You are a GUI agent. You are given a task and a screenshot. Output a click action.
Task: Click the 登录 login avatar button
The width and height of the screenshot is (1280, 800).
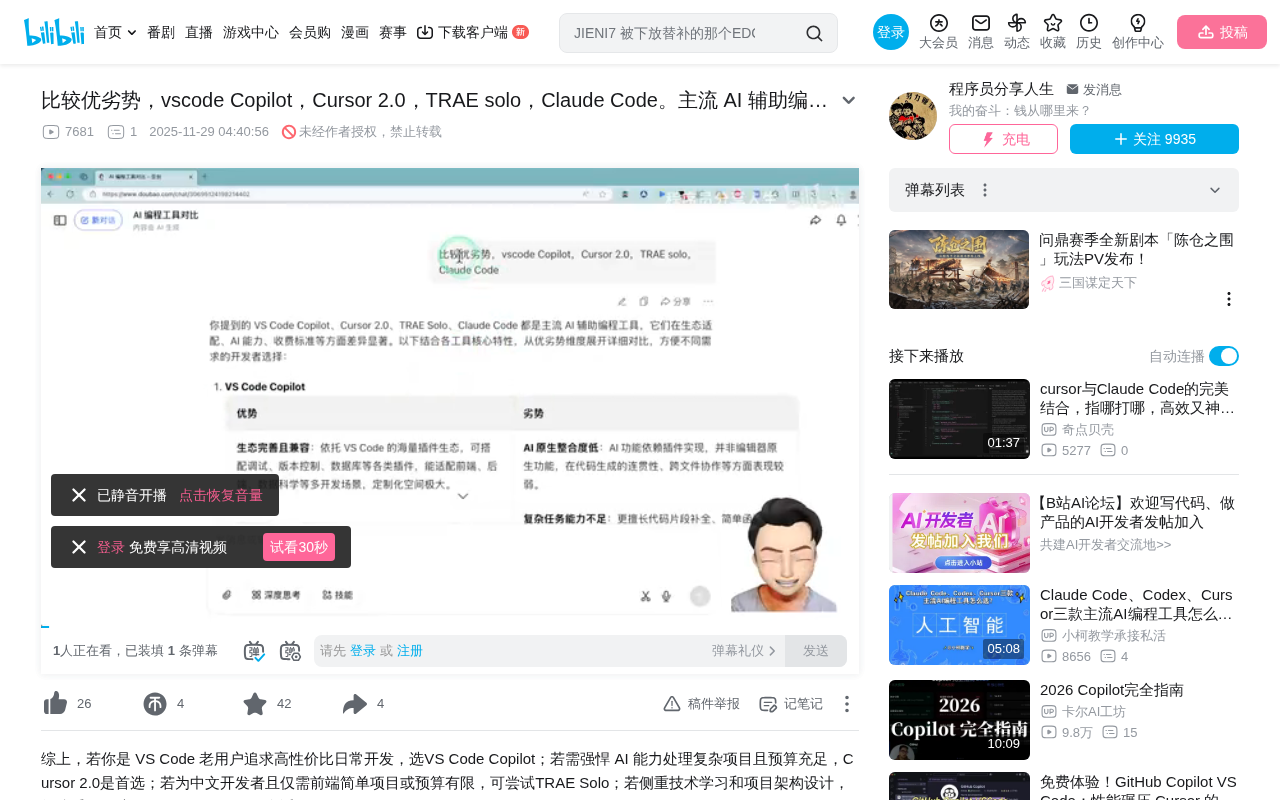tap(891, 32)
